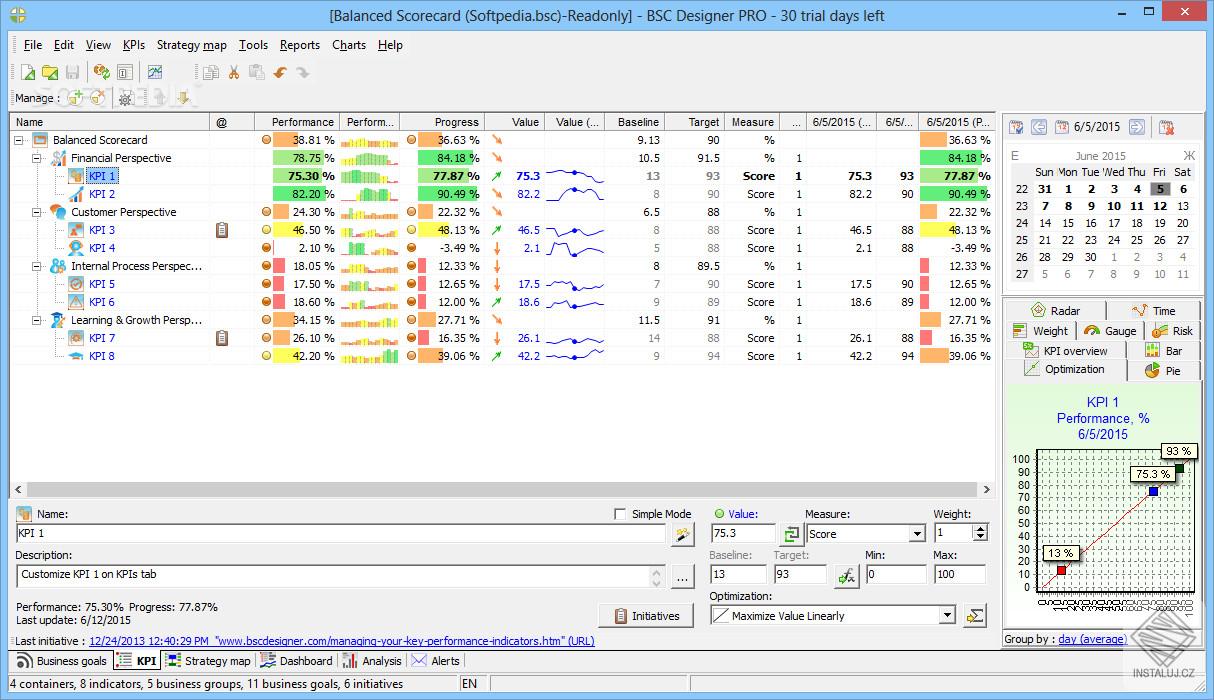Switch to the Strategy map bottom tab
This screenshot has height=700, width=1214.
pos(208,661)
